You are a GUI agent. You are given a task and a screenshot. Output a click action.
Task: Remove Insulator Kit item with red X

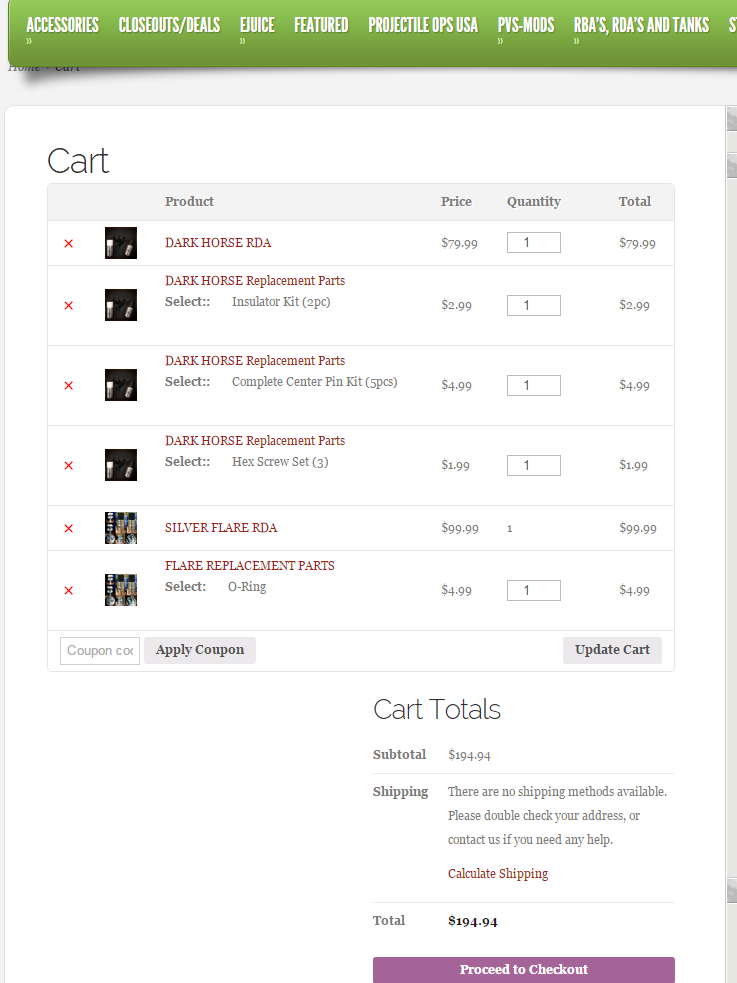pos(68,305)
